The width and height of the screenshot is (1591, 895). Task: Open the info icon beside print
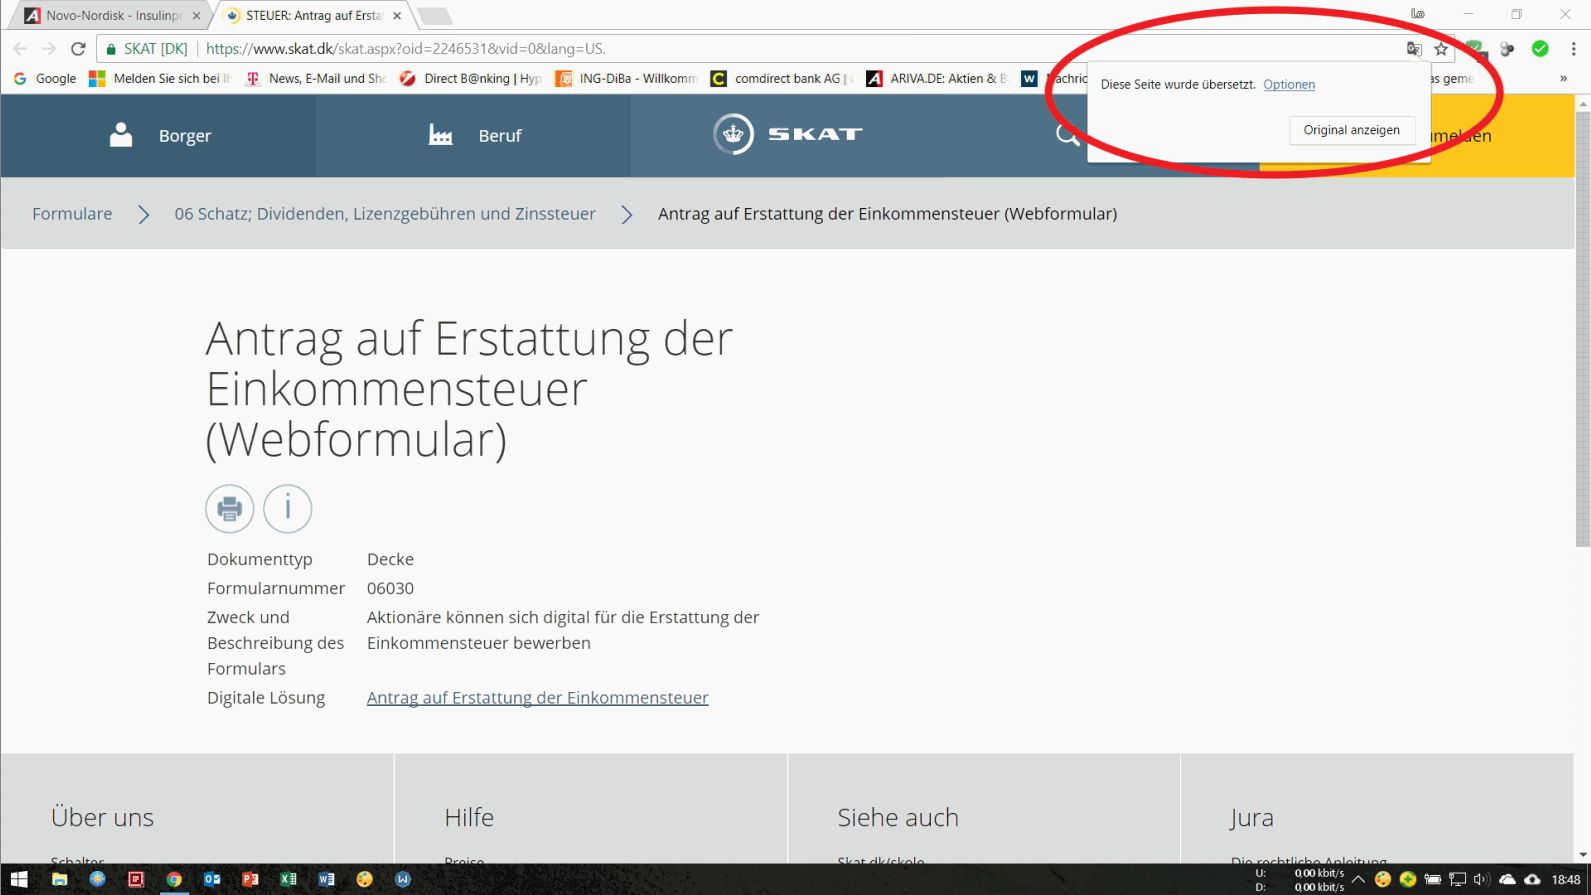(x=288, y=509)
